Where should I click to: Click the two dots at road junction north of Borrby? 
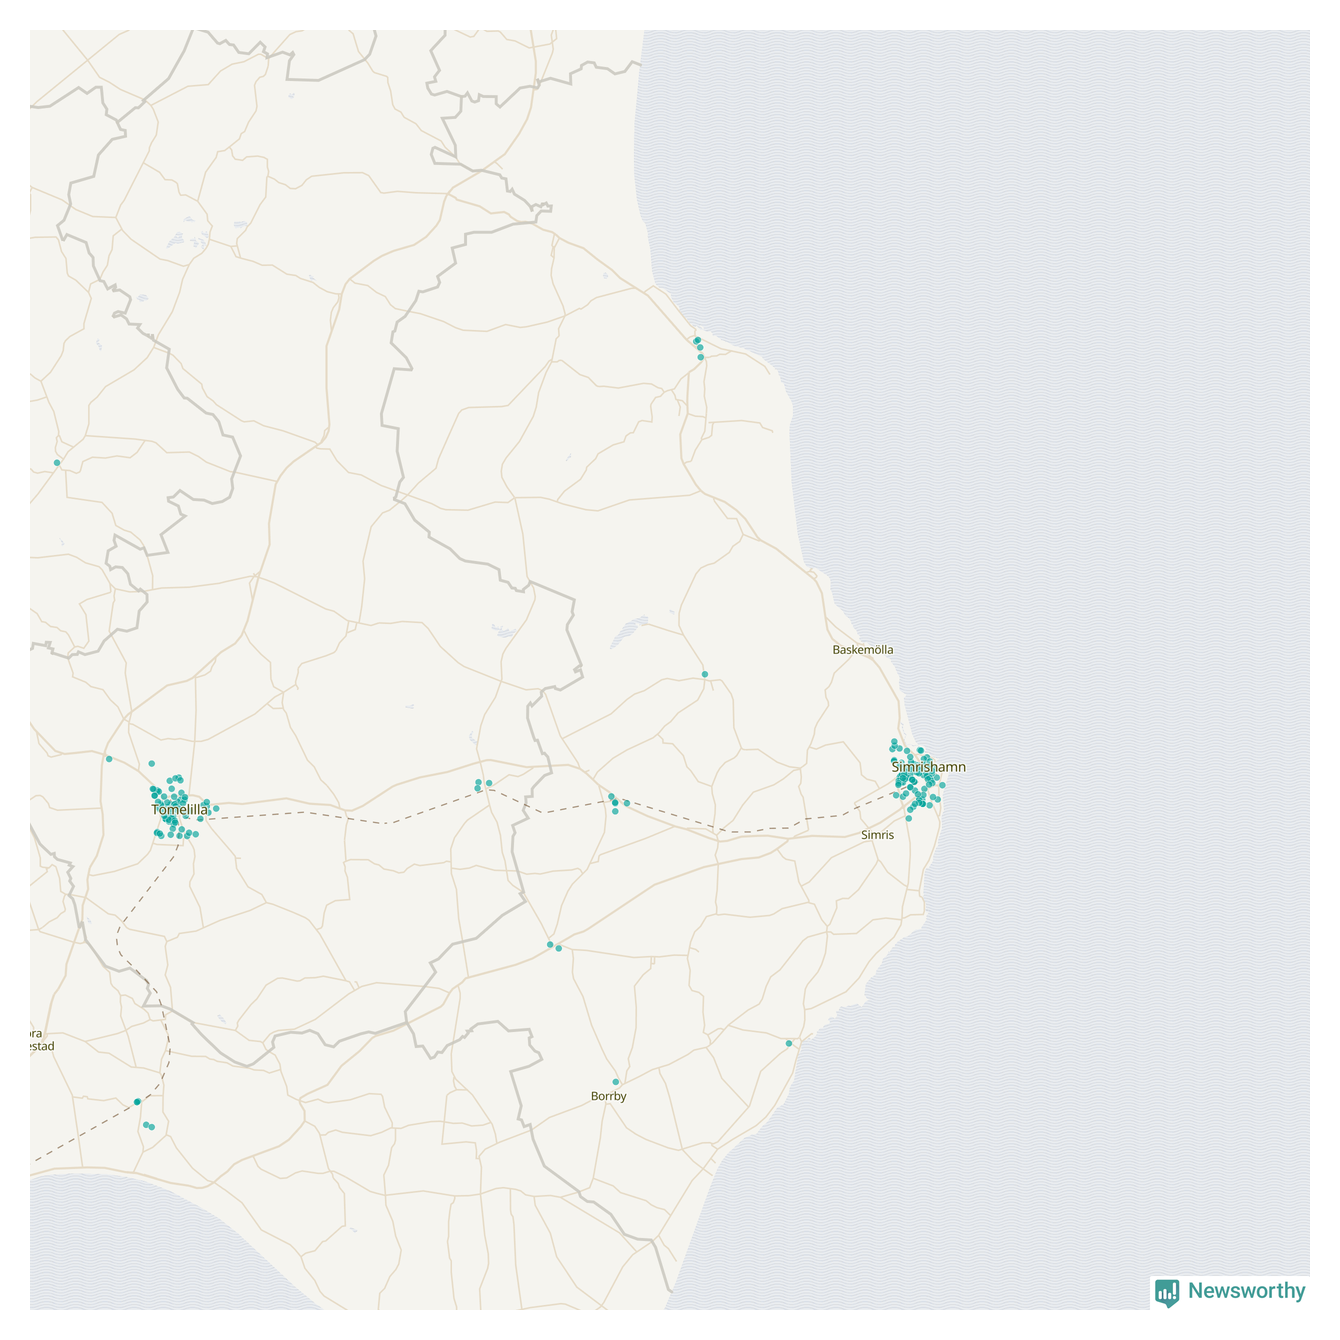[x=554, y=946]
